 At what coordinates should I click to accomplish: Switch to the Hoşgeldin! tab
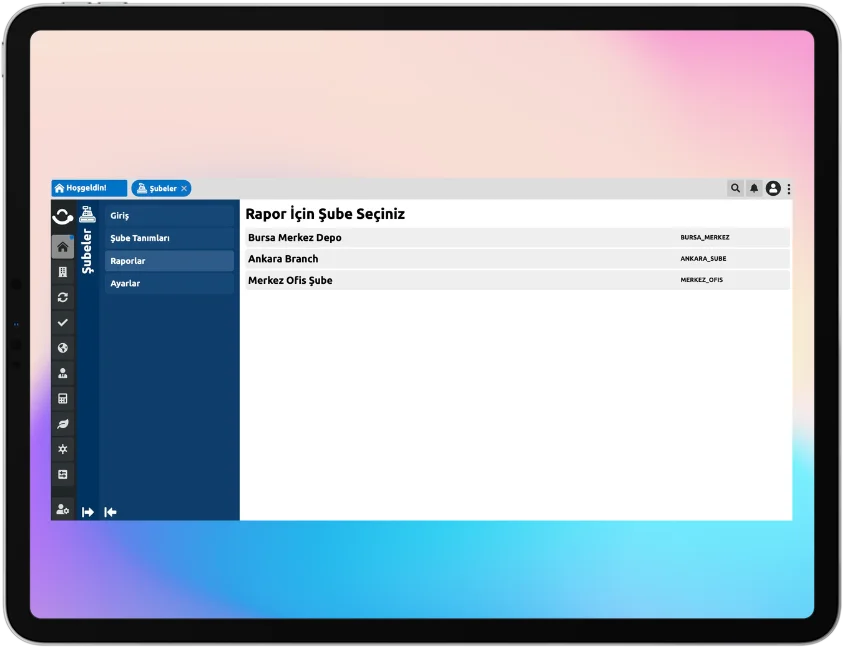pos(88,188)
